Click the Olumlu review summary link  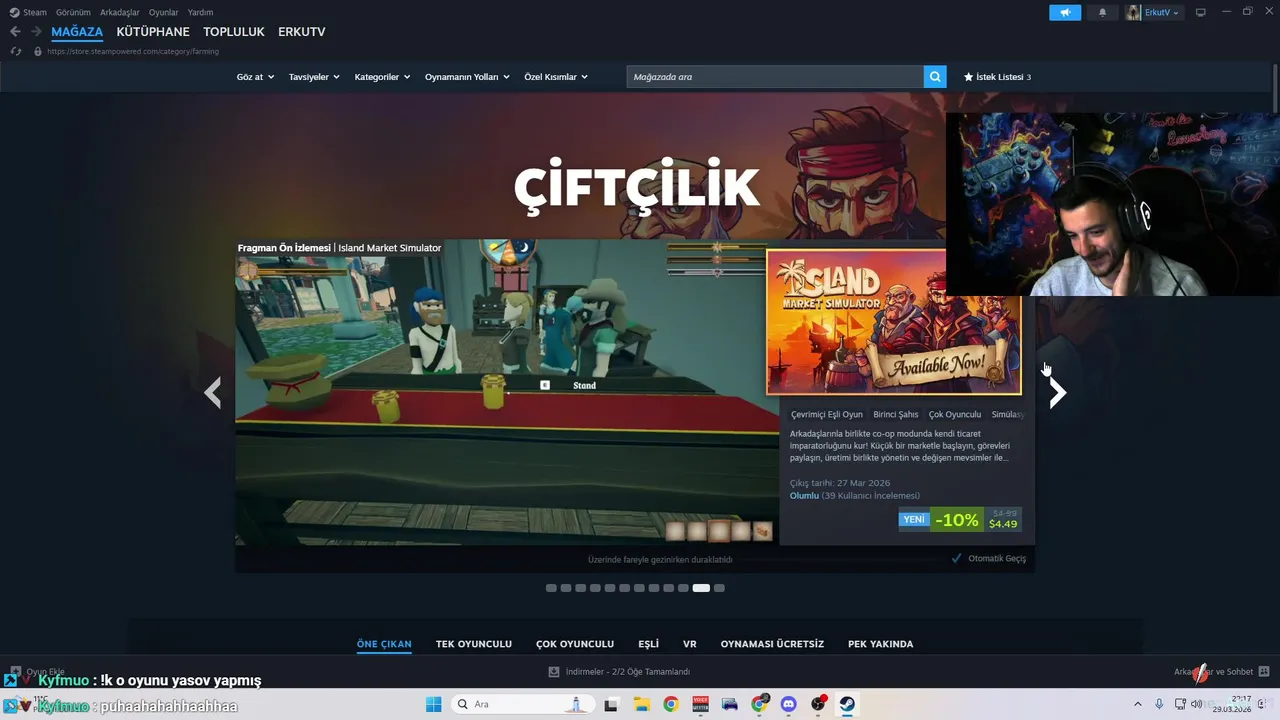pyautogui.click(x=804, y=496)
